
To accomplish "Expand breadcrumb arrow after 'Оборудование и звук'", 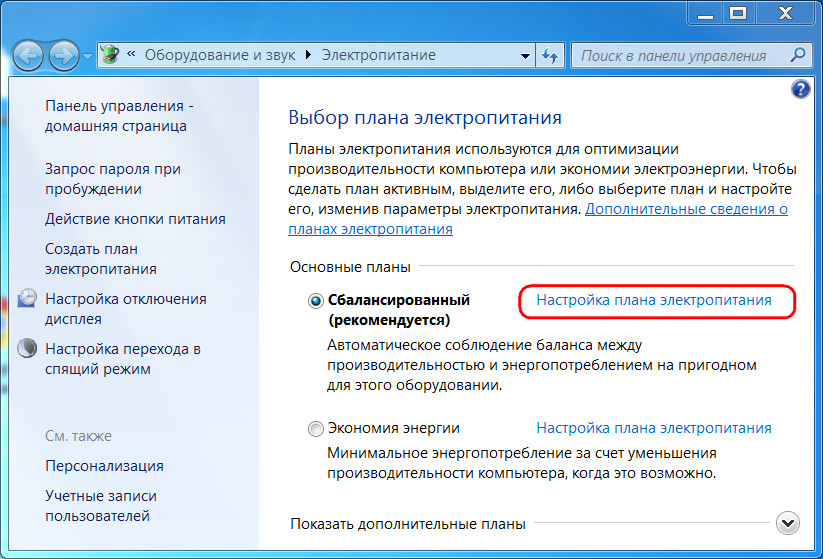I will 308,55.
